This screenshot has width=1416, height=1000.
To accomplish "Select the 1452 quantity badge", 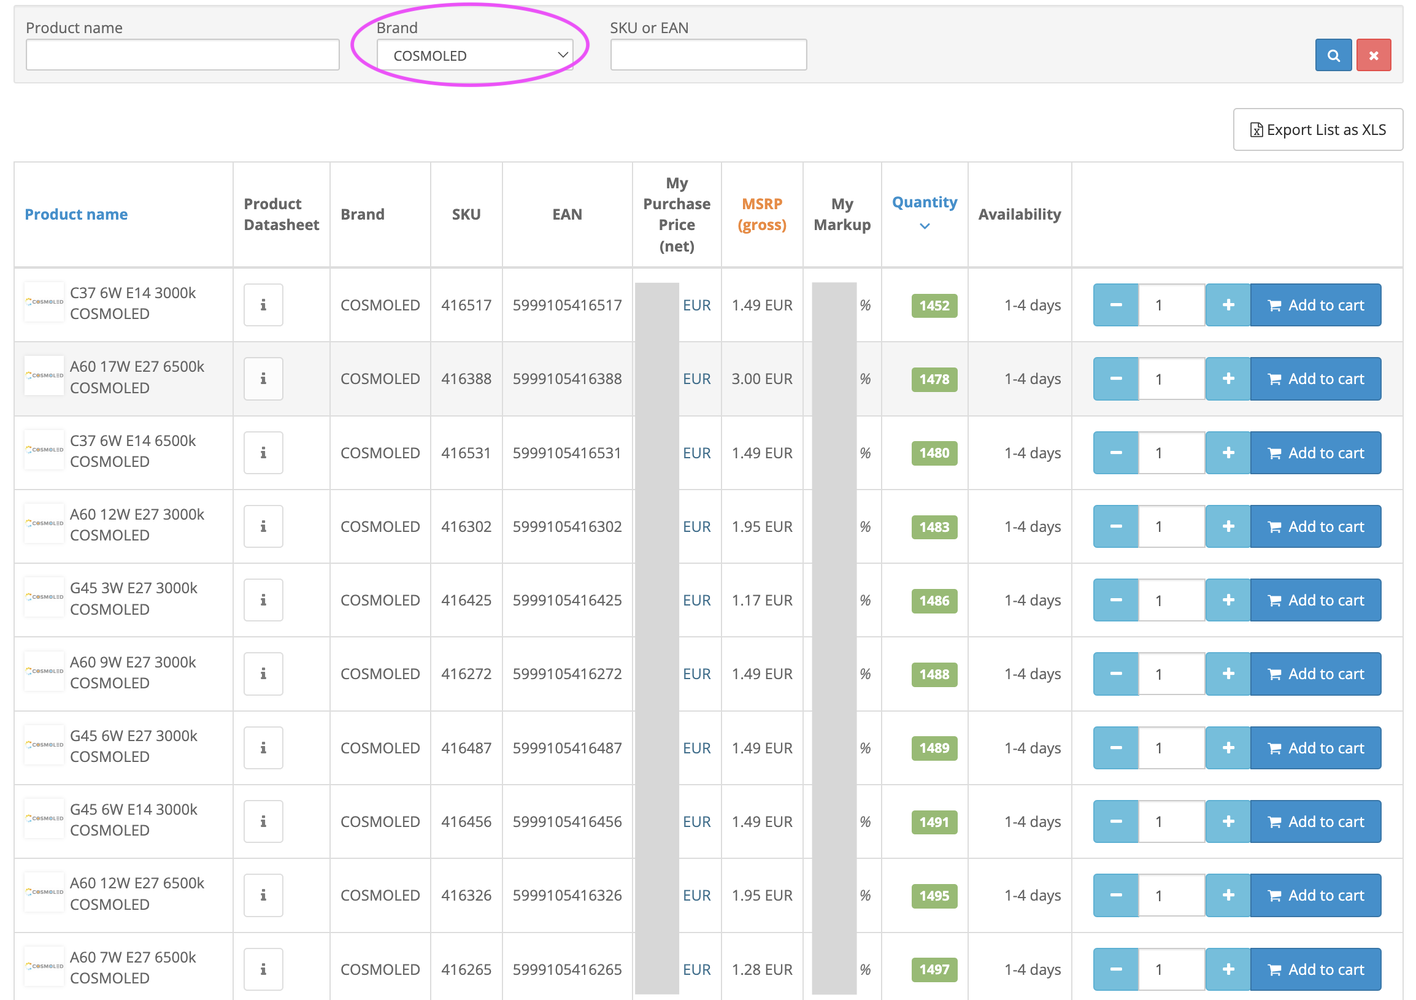I will tap(934, 306).
